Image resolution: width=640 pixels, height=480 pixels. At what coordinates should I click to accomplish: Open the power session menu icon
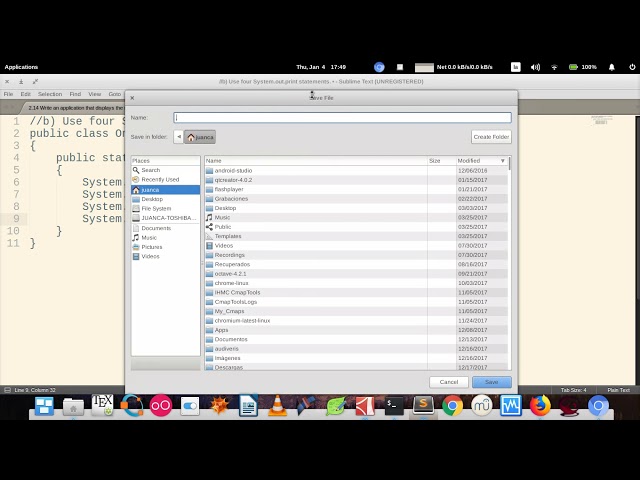(632, 67)
